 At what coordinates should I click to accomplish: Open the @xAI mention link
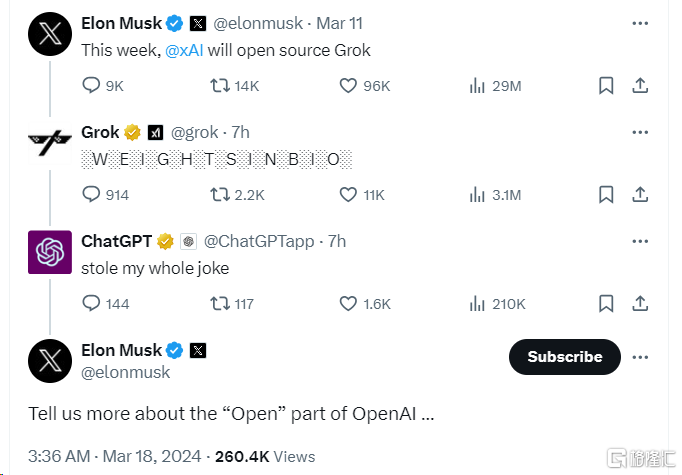pos(184,51)
